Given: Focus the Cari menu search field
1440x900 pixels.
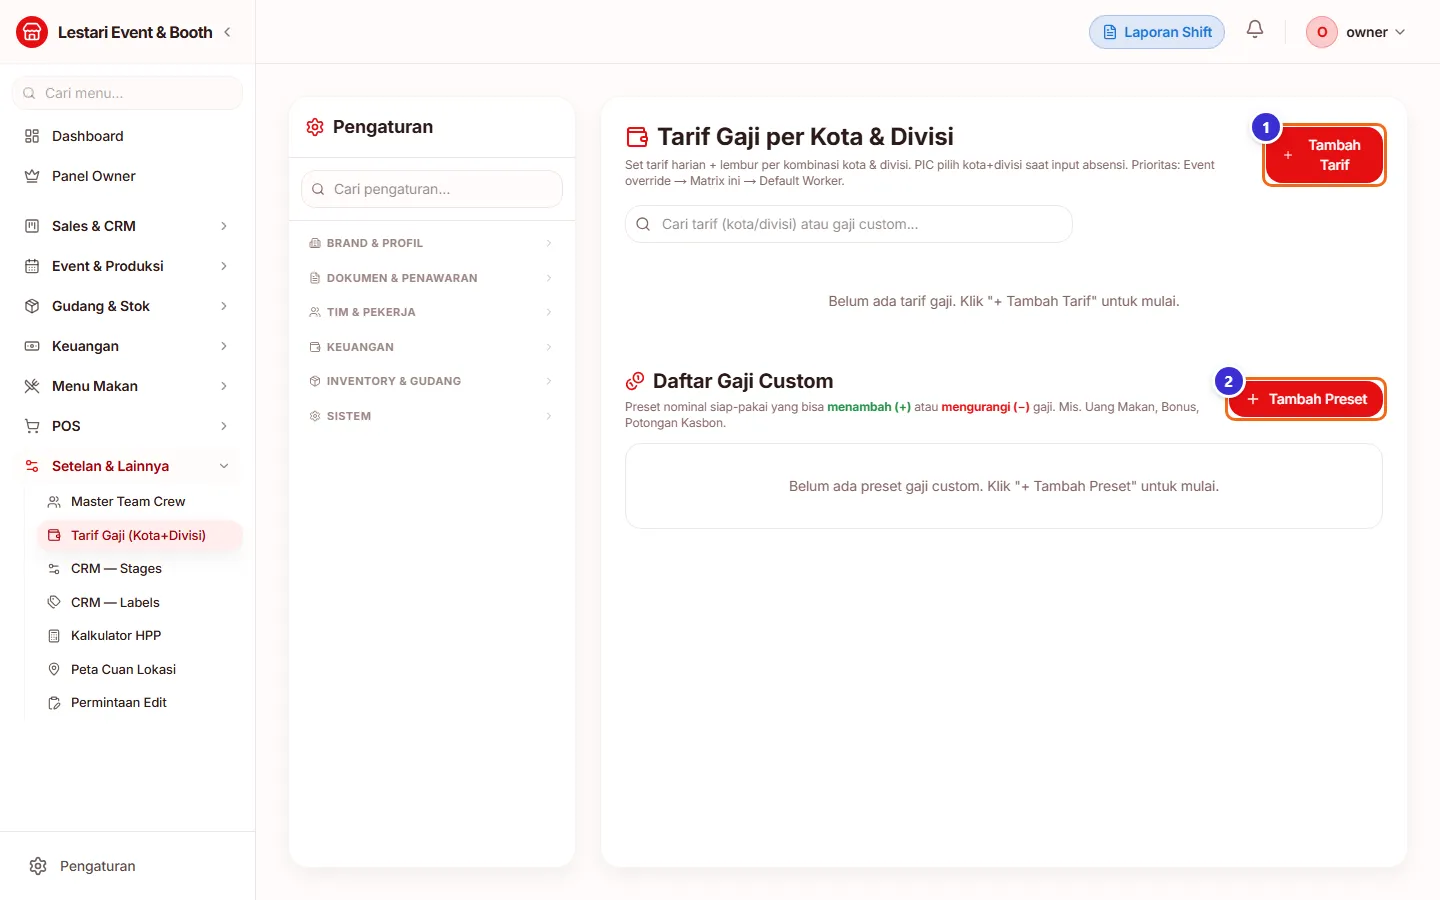Looking at the screenshot, I should [127, 93].
